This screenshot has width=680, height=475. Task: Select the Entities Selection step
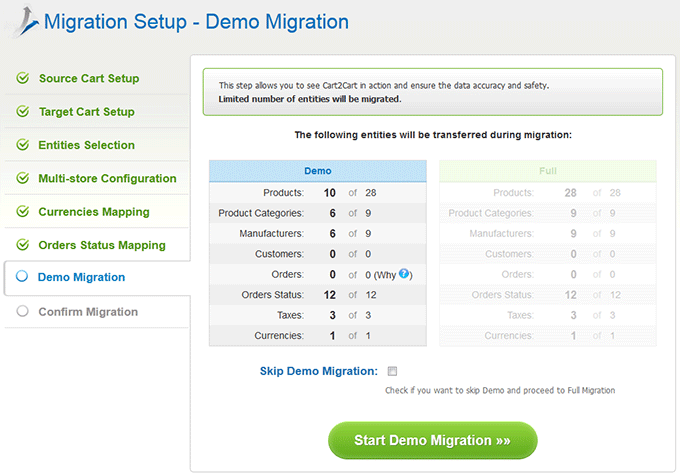86,145
